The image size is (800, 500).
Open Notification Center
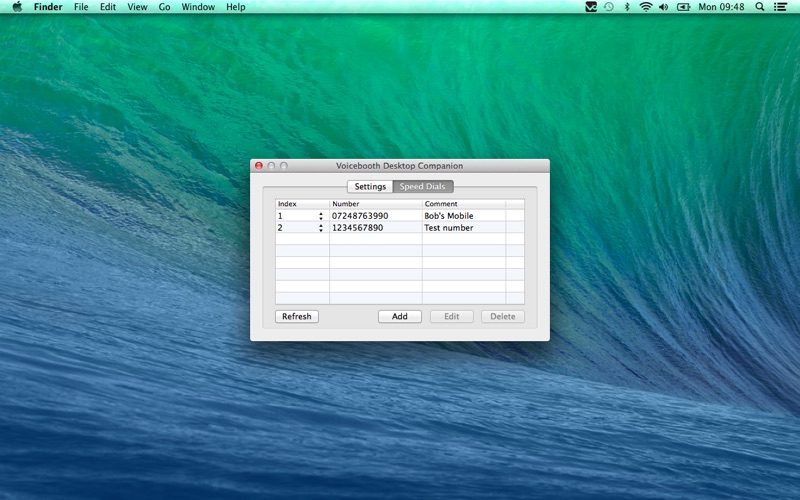click(780, 7)
